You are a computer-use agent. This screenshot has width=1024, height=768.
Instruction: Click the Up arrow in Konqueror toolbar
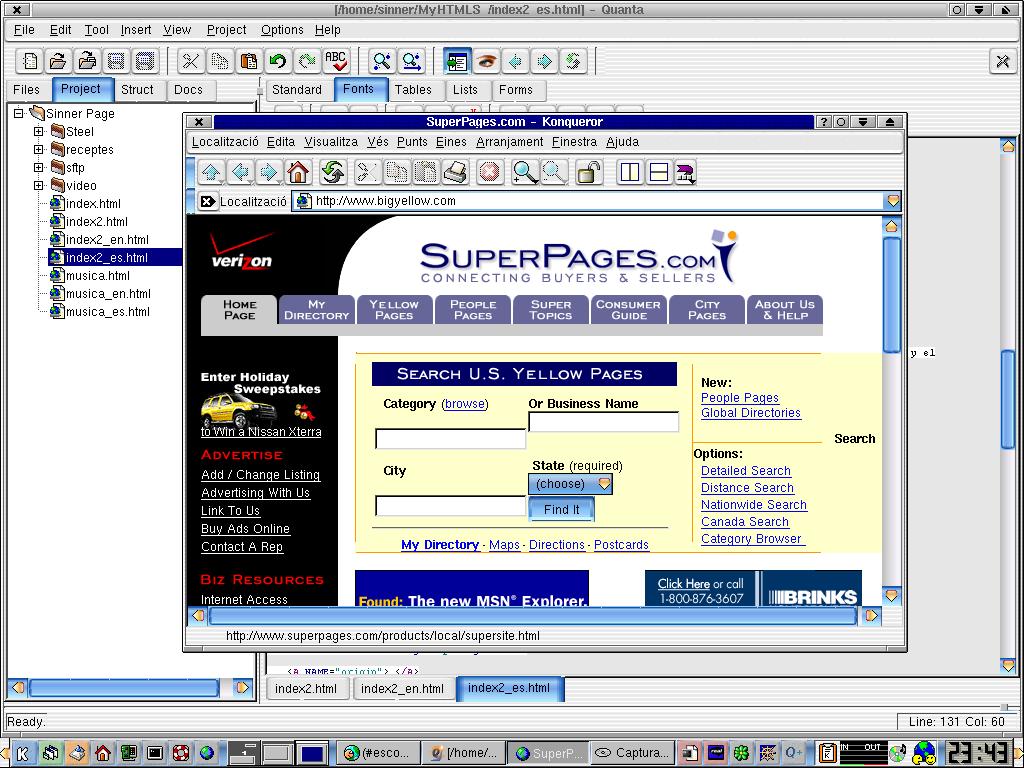point(211,172)
